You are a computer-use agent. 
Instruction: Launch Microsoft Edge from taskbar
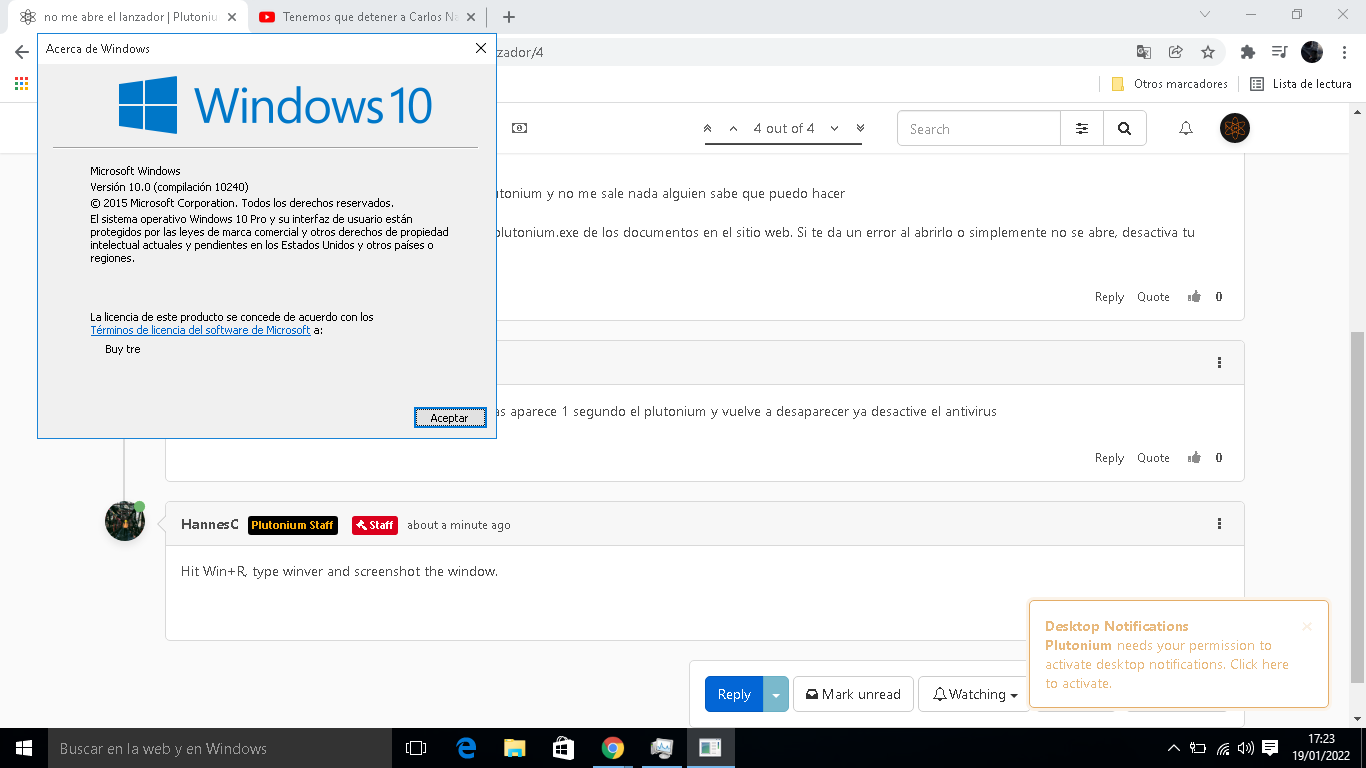coord(466,748)
